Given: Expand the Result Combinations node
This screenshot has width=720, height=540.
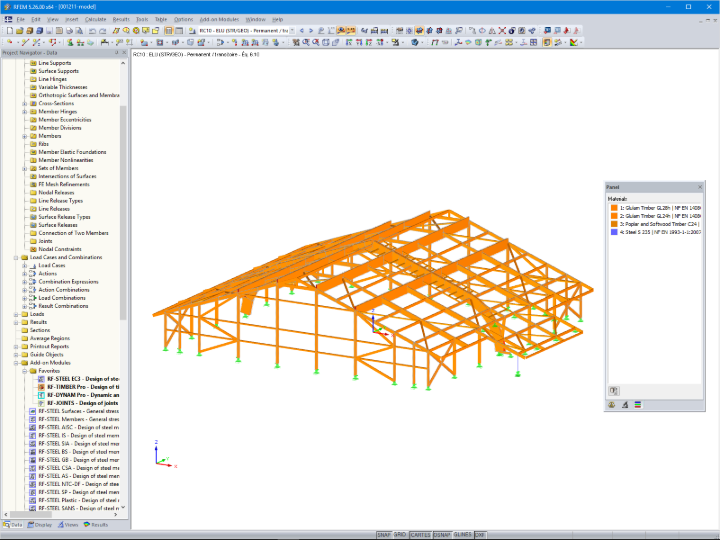Looking at the screenshot, I should [x=25, y=306].
